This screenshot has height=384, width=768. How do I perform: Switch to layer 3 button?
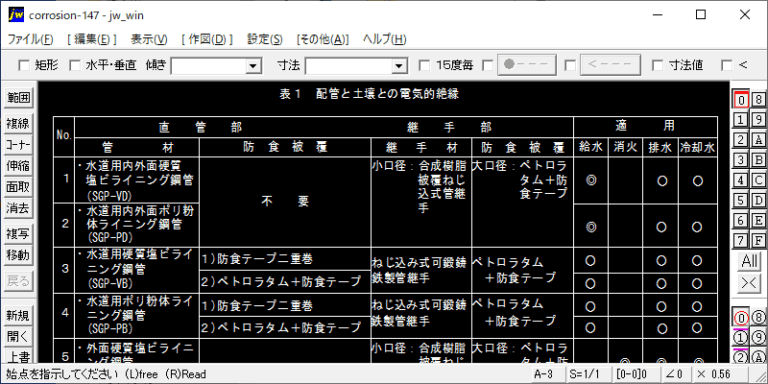pos(741,160)
